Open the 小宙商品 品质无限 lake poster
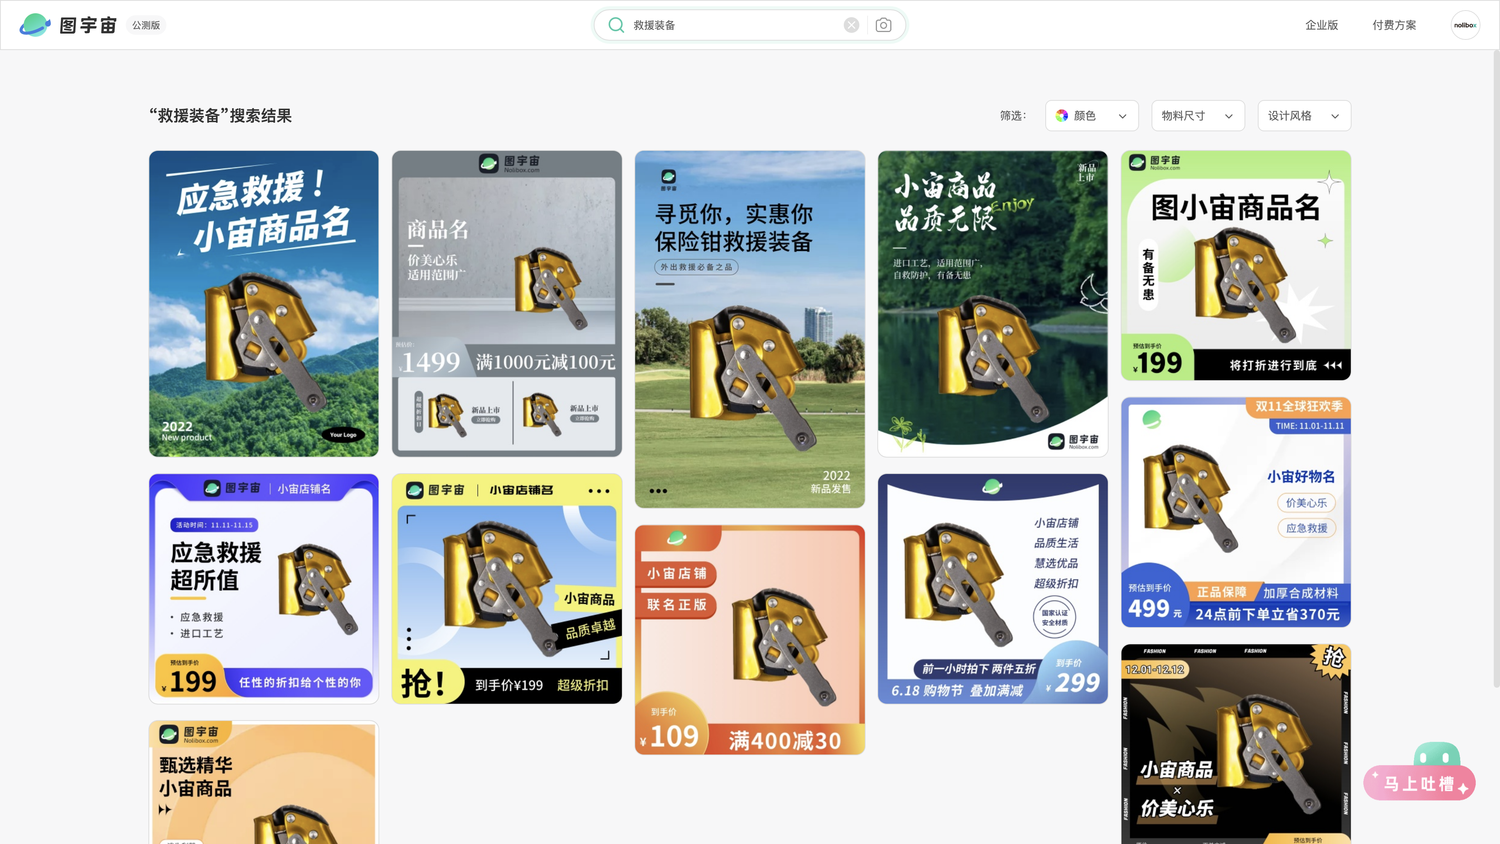 coord(993,304)
